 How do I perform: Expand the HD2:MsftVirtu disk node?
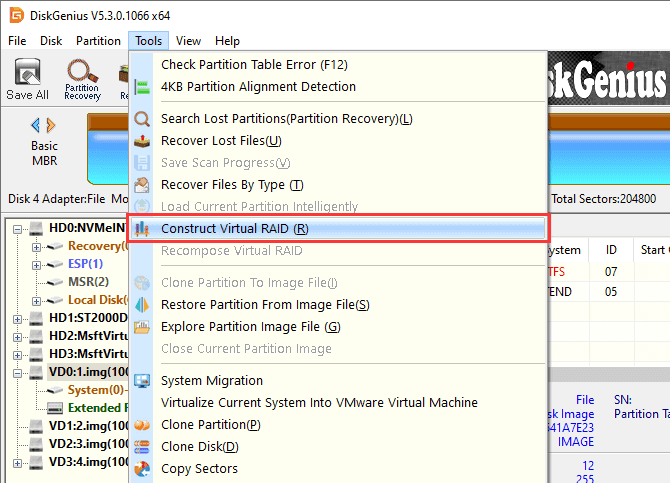click(18, 337)
